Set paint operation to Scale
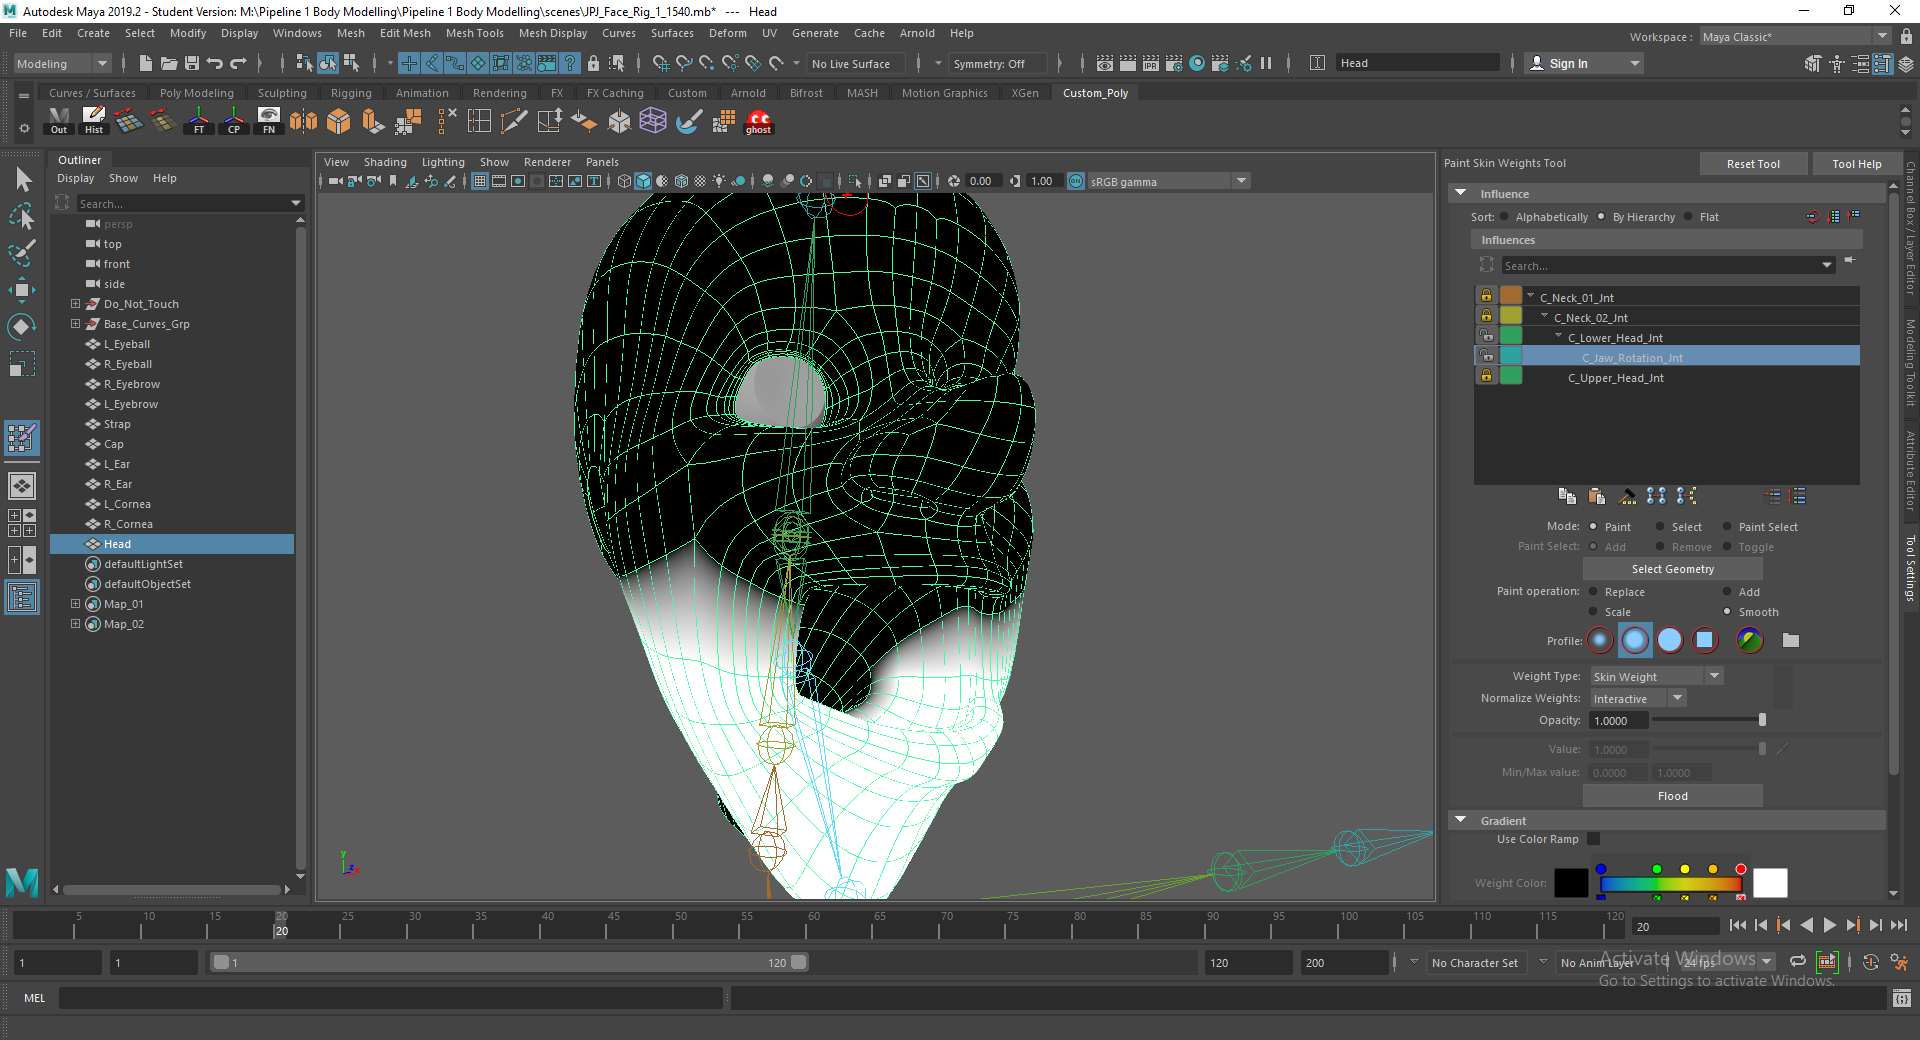1920x1040 pixels. coord(1593,612)
